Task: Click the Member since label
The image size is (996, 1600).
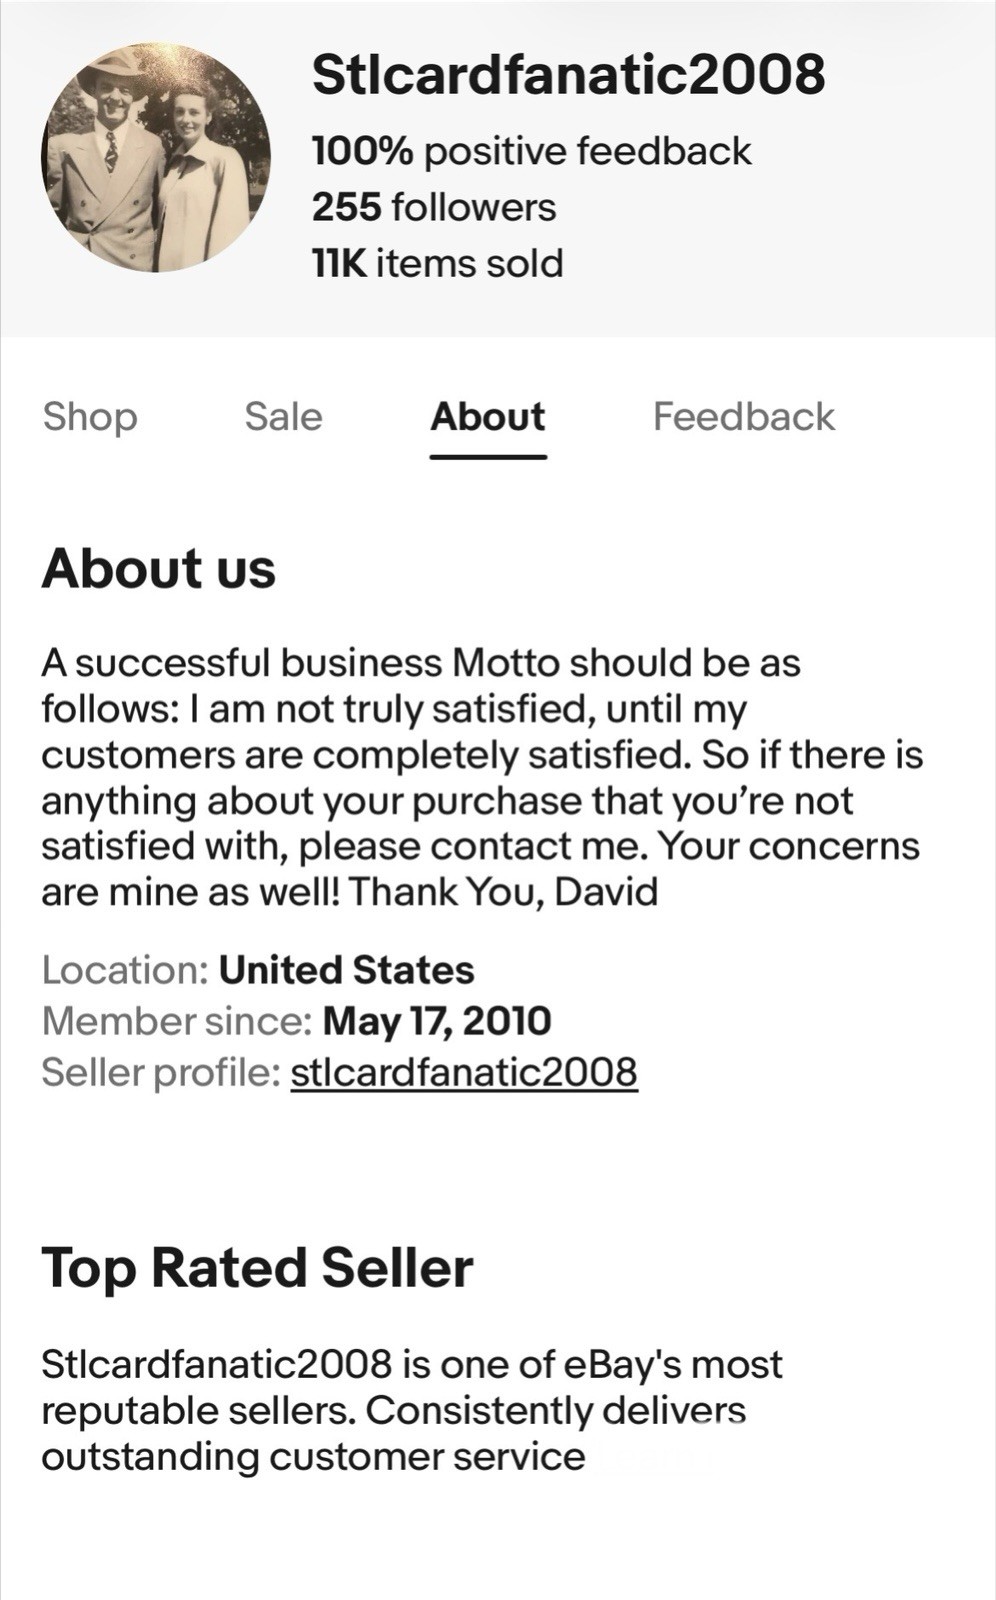Action: pos(177,1021)
